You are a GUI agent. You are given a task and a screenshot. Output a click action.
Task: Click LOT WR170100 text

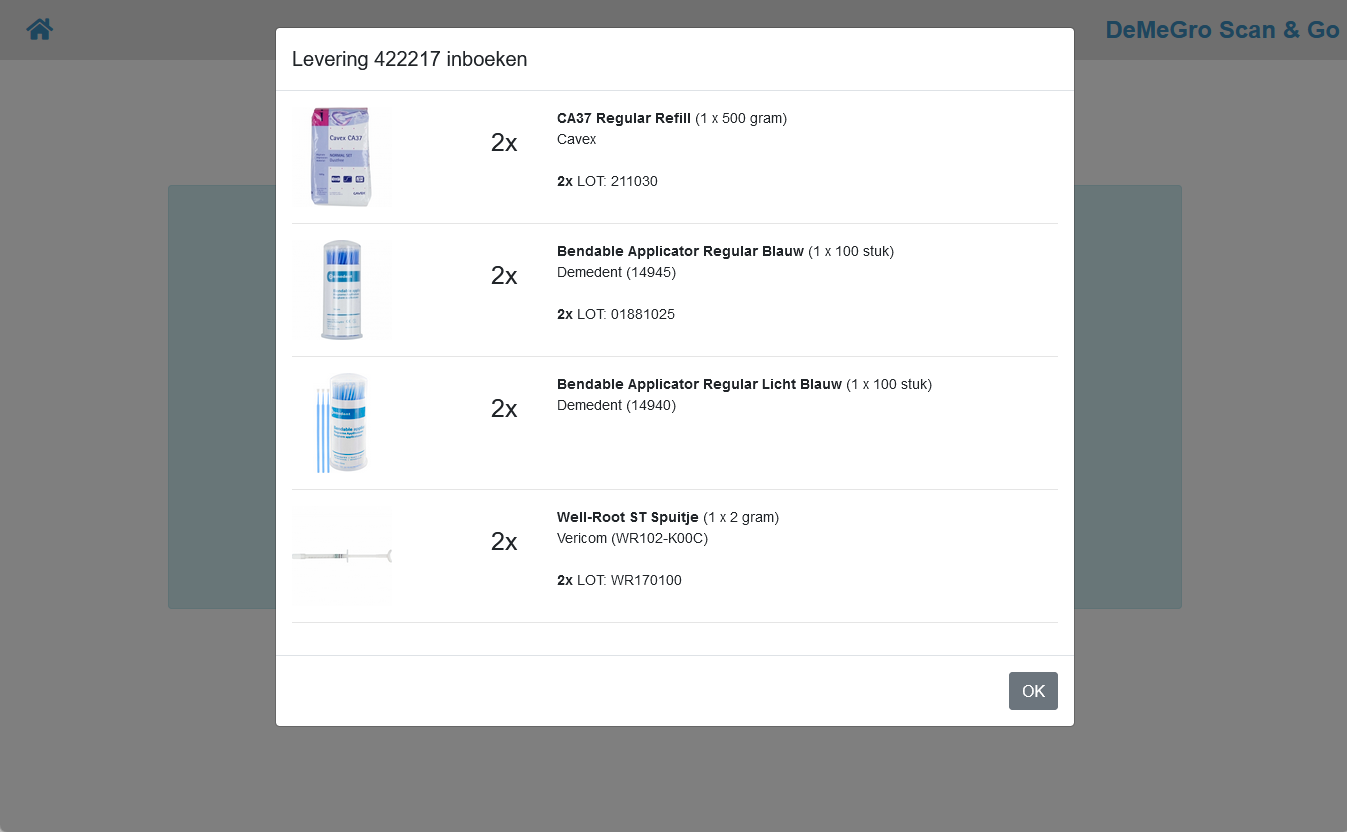click(x=629, y=580)
